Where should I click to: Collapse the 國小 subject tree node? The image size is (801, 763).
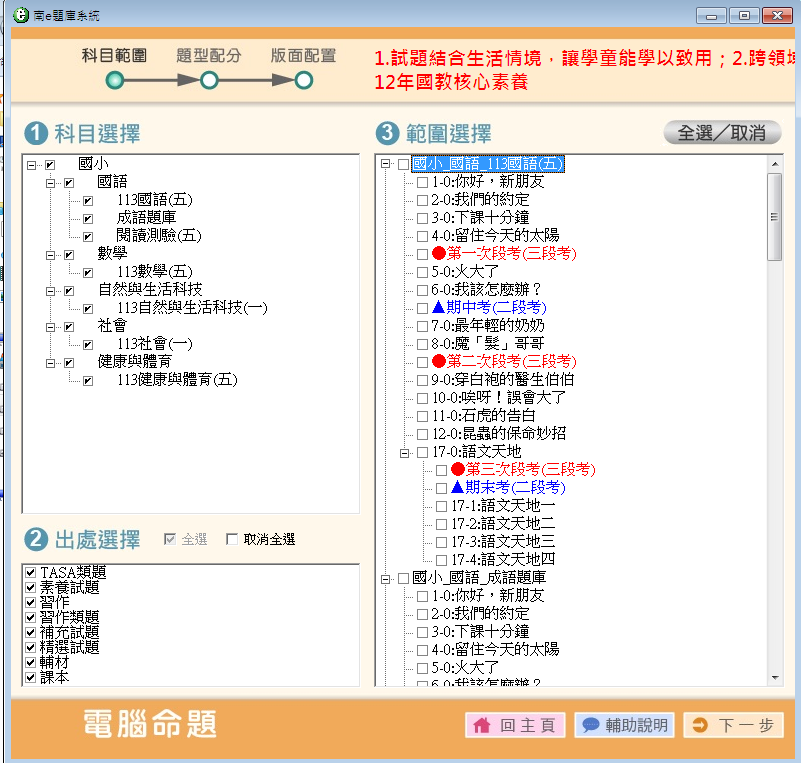pyautogui.click(x=31, y=164)
